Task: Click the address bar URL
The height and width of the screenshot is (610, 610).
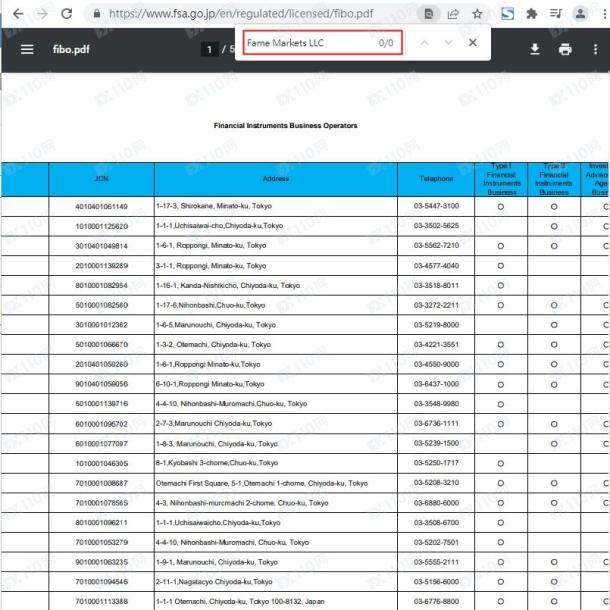Action: (x=241, y=14)
